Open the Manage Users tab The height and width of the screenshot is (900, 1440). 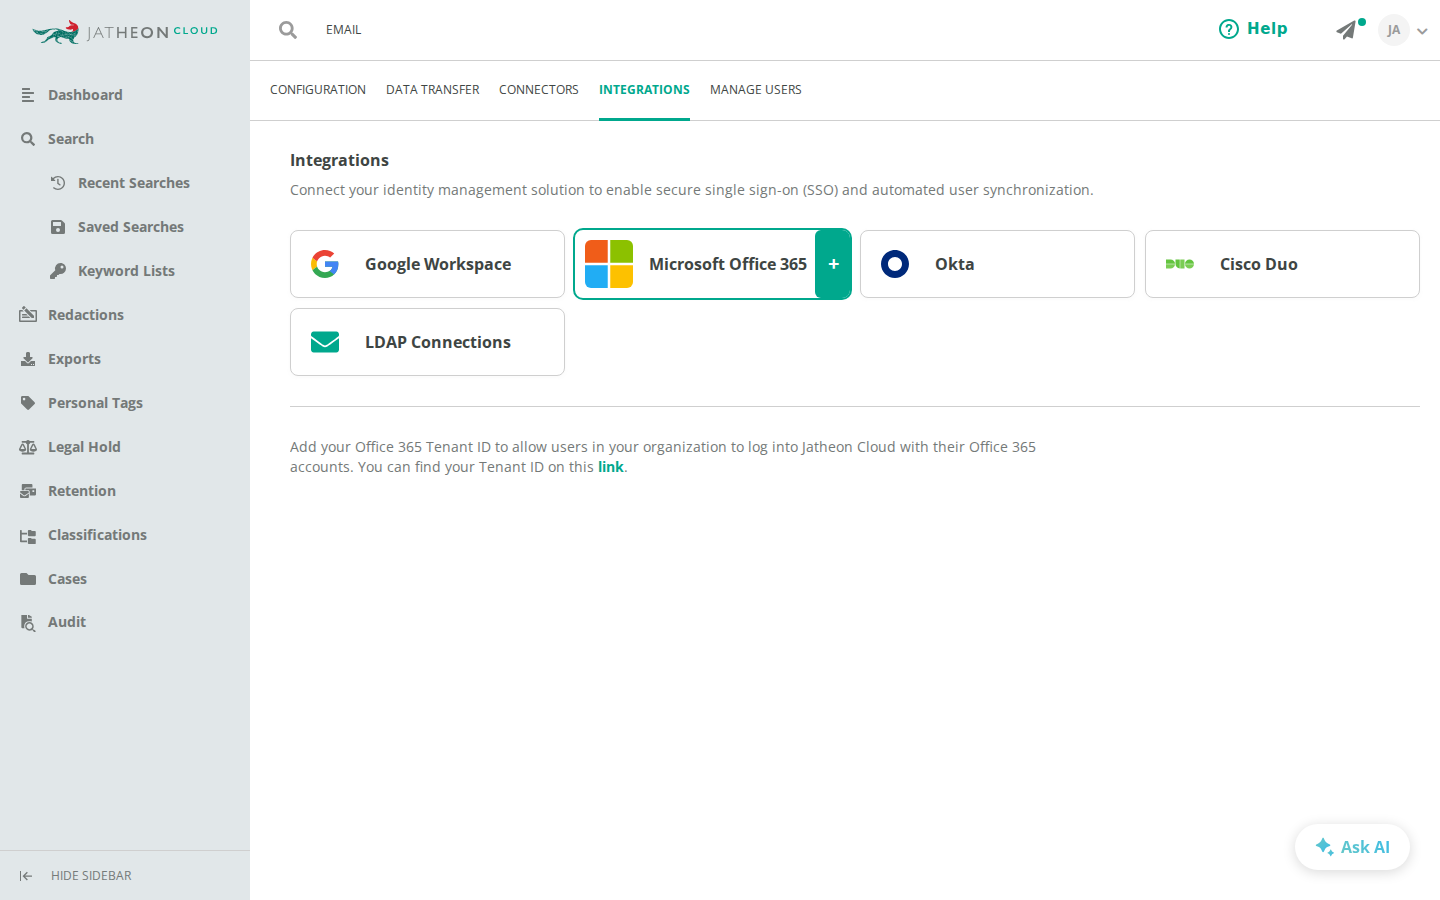pos(756,90)
